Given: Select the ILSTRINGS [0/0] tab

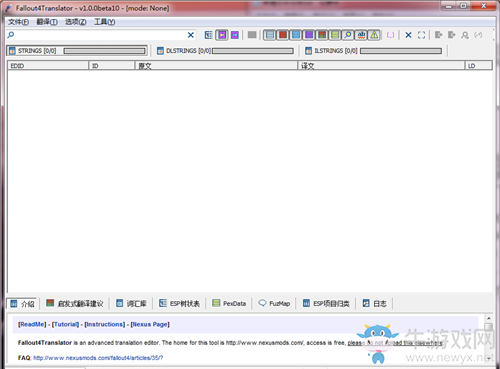Looking at the screenshot, I should pos(374,51).
